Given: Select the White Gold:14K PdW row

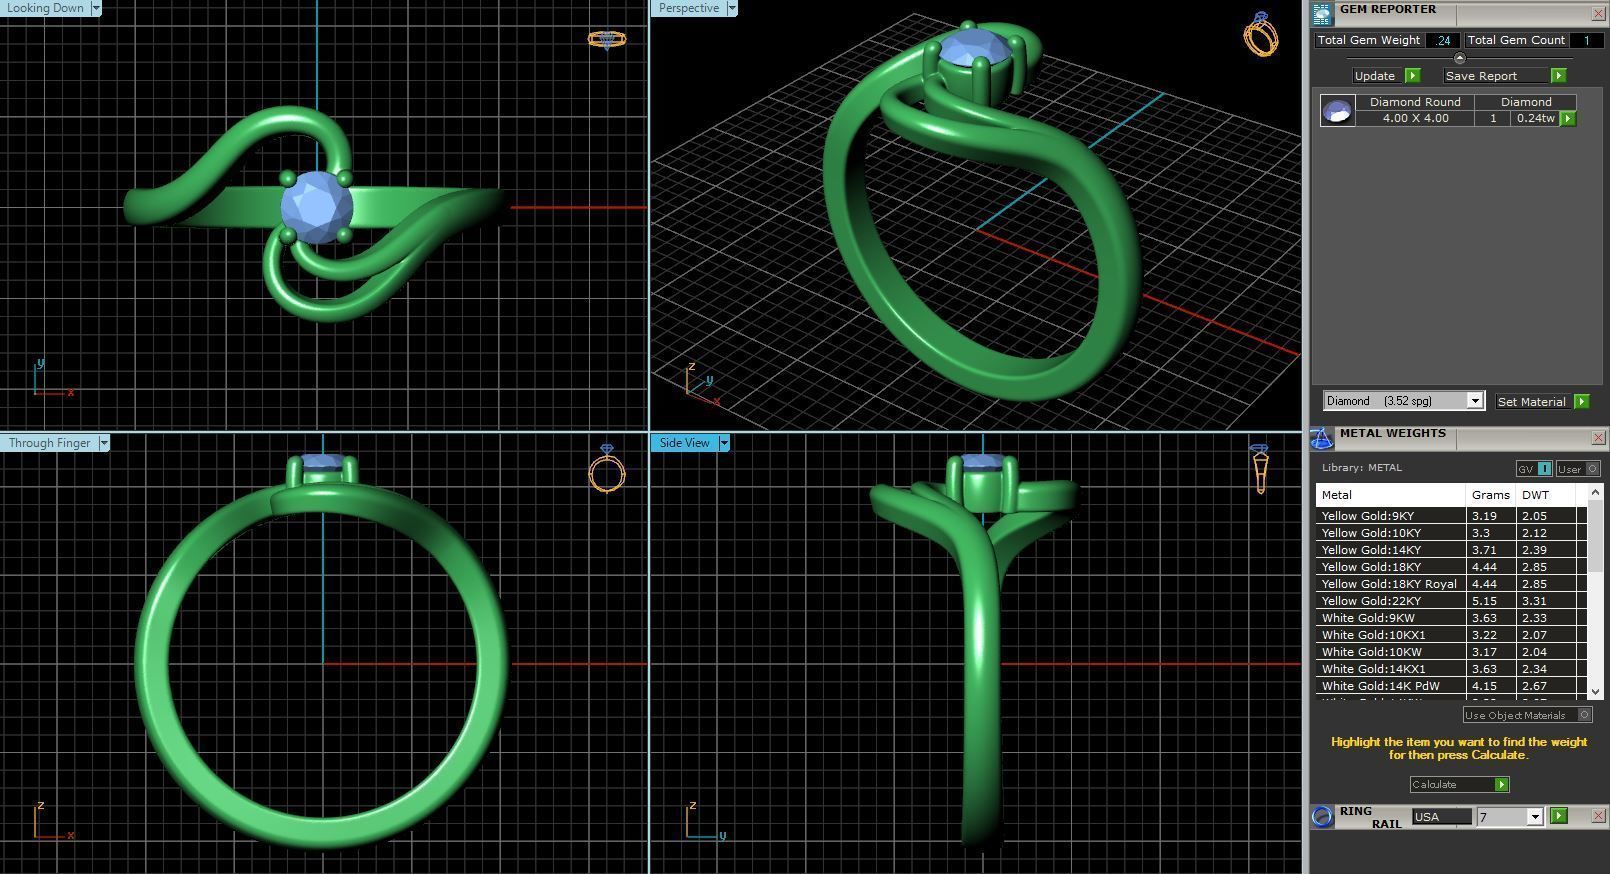Looking at the screenshot, I should (1450, 686).
